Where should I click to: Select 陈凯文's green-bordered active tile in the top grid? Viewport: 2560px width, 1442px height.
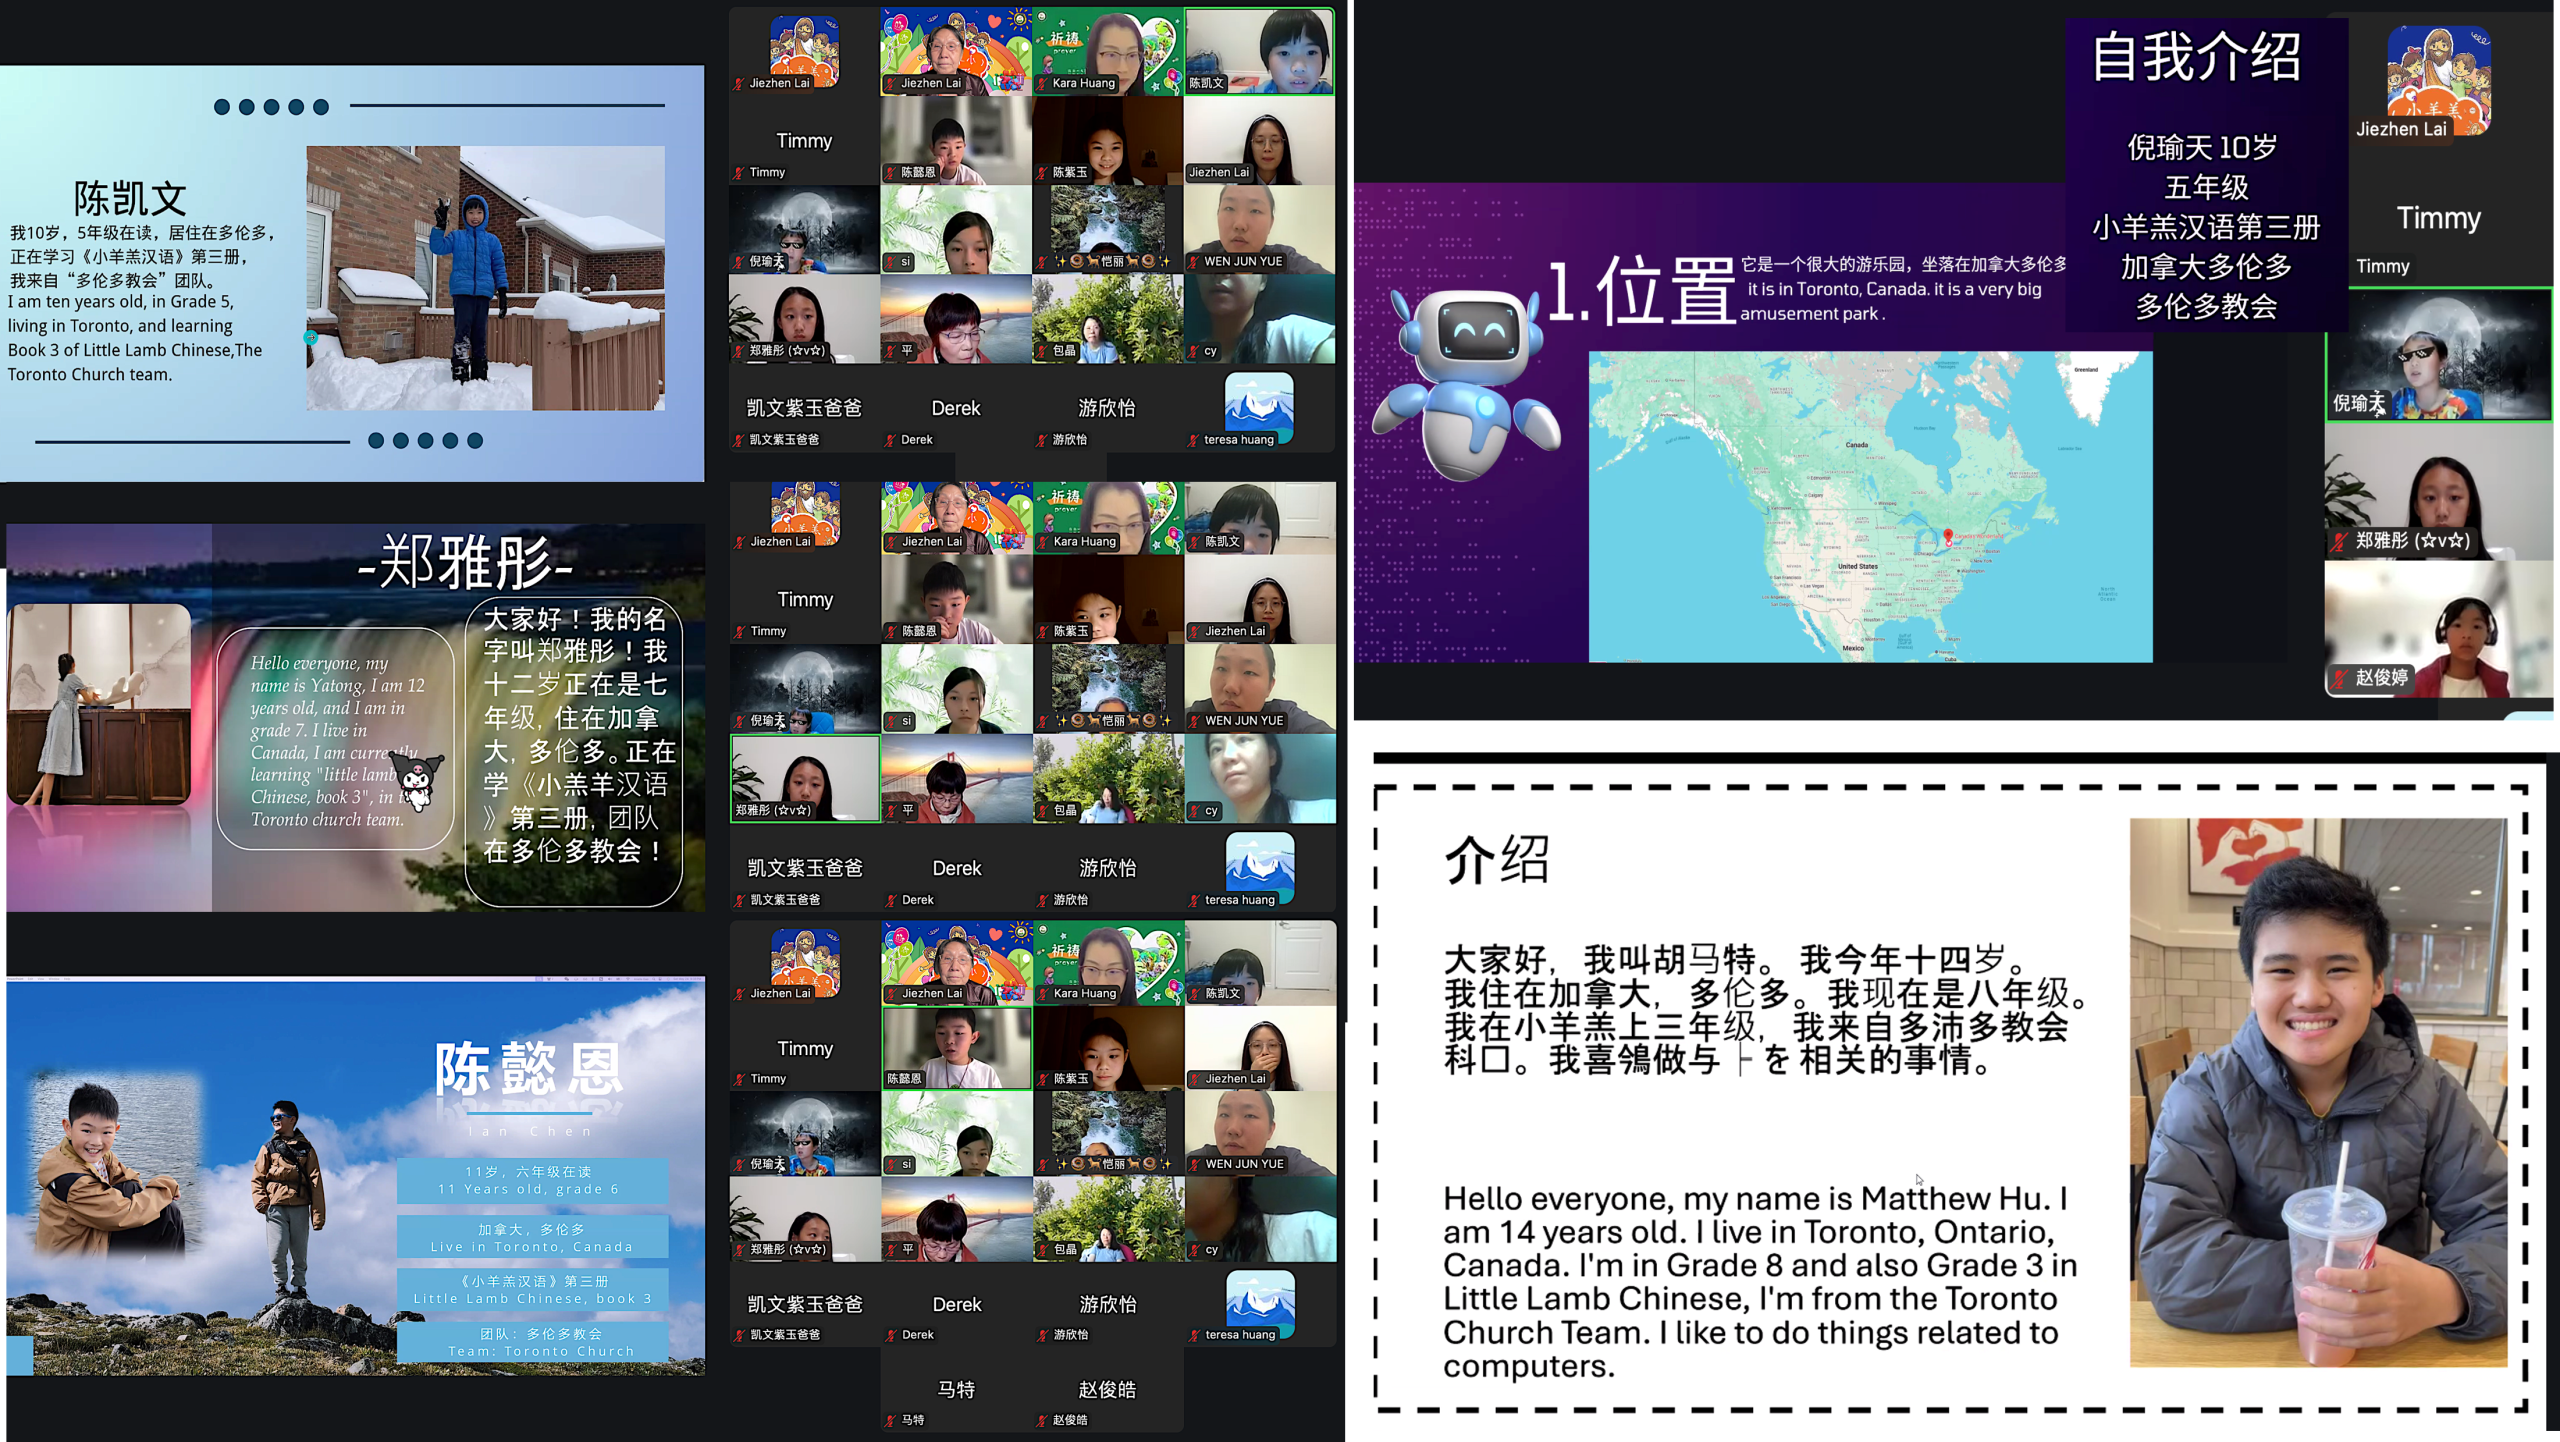click(1259, 52)
